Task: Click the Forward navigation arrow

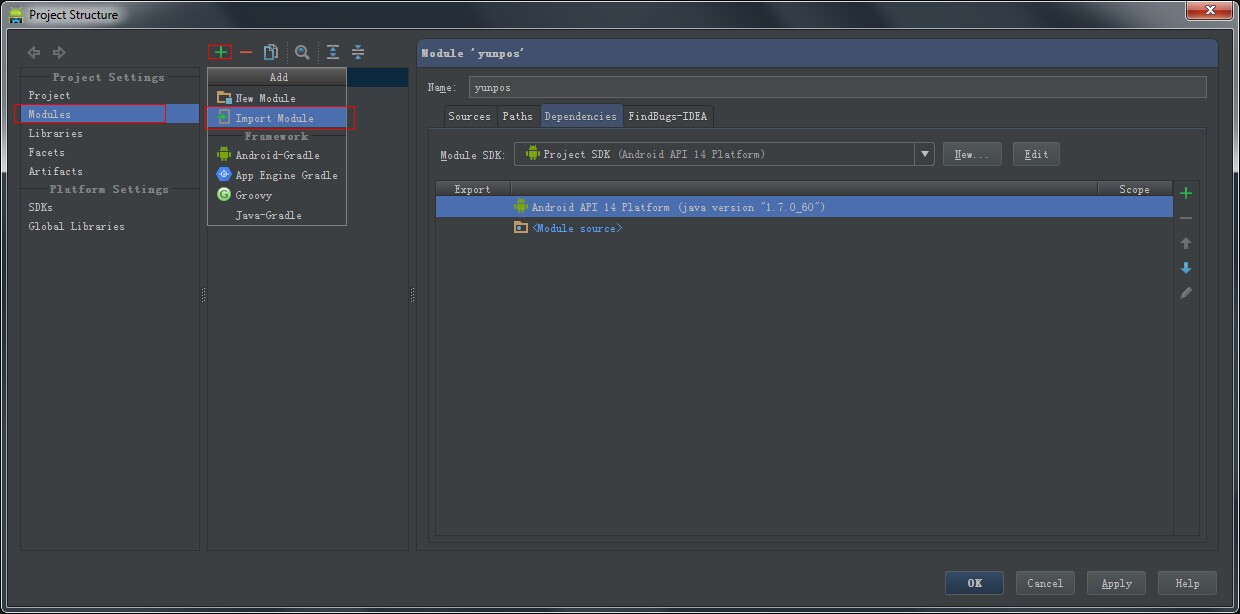Action: [x=59, y=52]
